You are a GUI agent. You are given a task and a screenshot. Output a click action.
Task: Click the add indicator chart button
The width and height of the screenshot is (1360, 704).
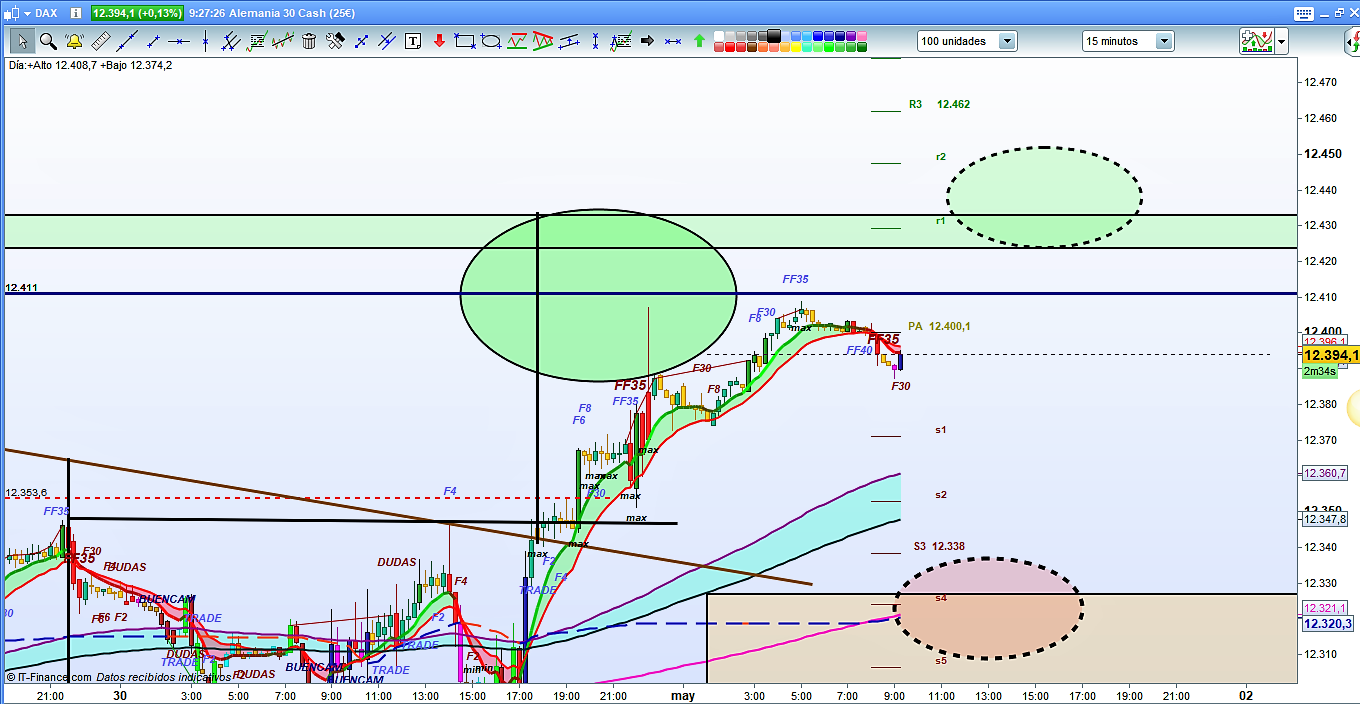click(x=1256, y=41)
